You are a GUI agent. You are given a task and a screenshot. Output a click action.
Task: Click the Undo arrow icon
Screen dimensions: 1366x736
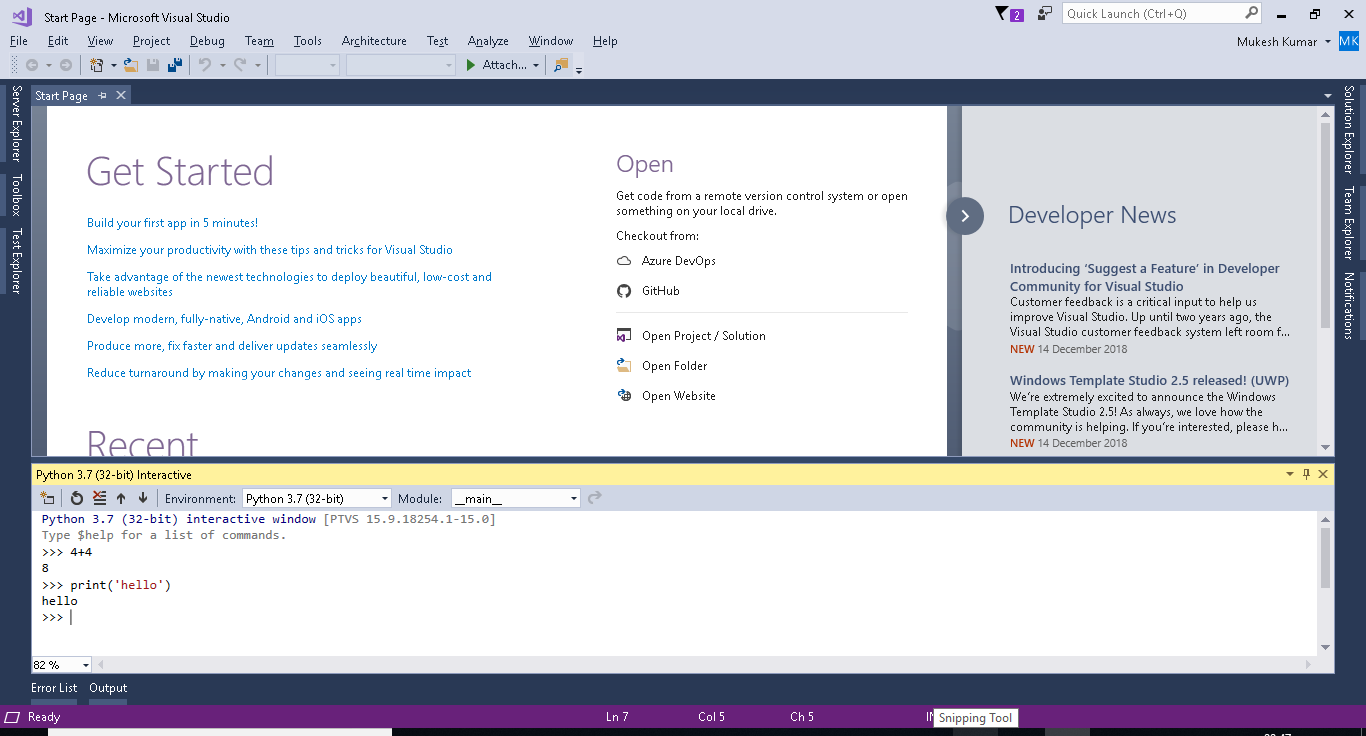point(205,65)
